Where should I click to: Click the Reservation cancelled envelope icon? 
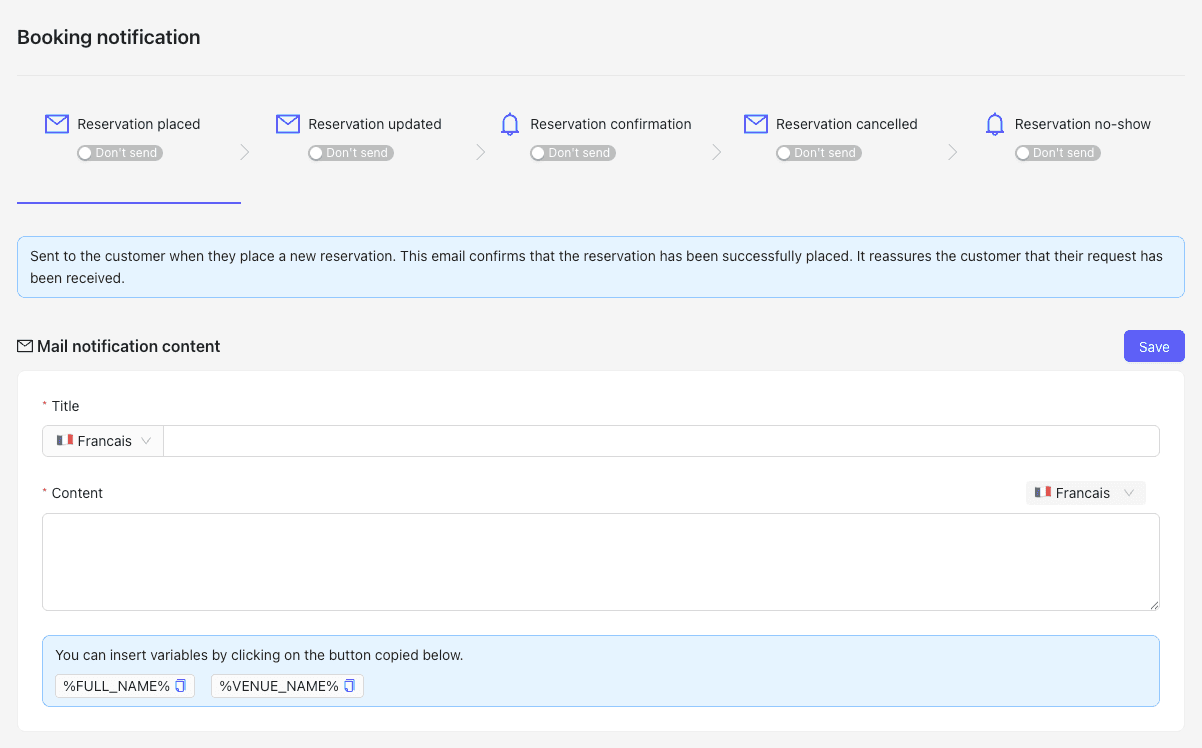point(755,124)
